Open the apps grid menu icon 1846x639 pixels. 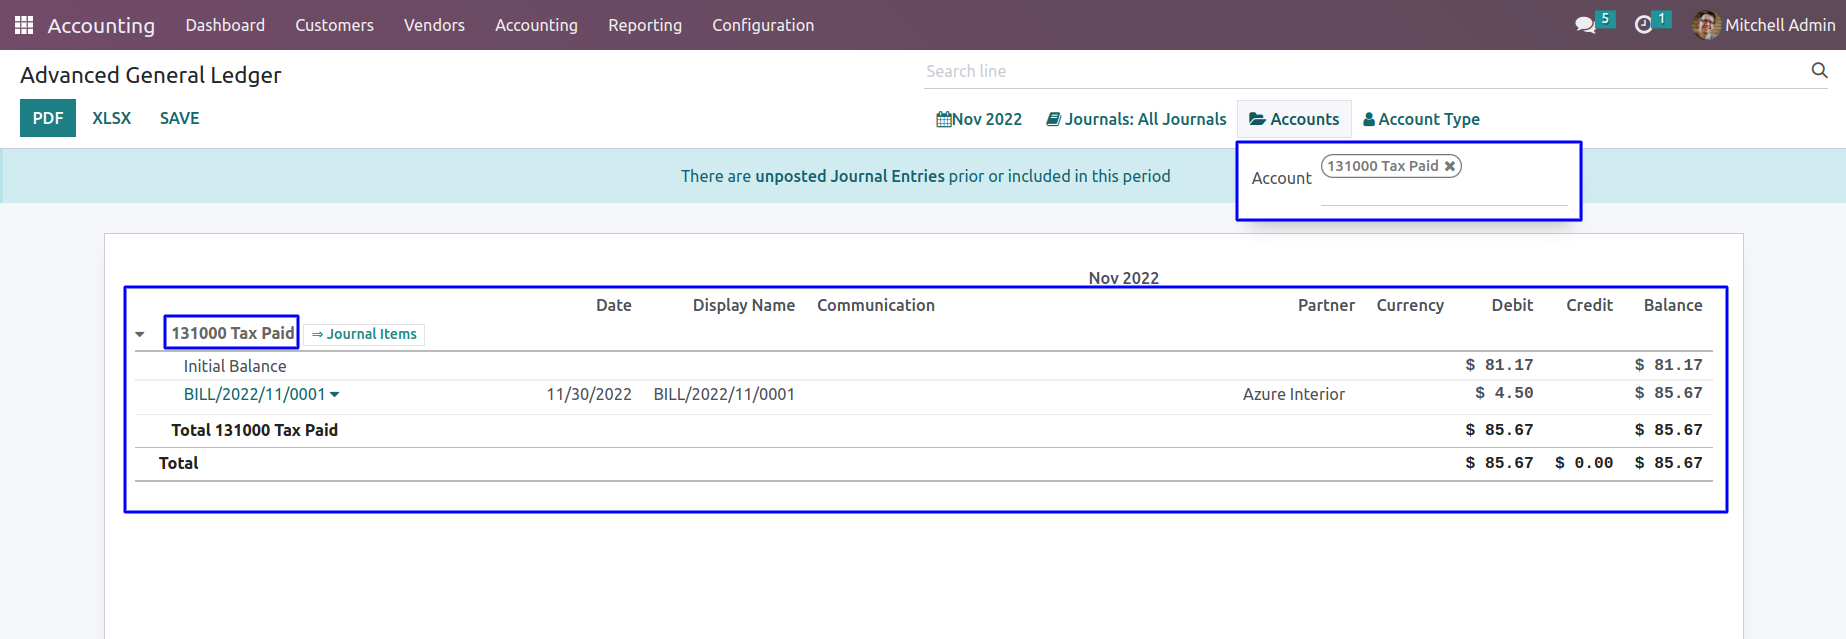[x=24, y=25]
